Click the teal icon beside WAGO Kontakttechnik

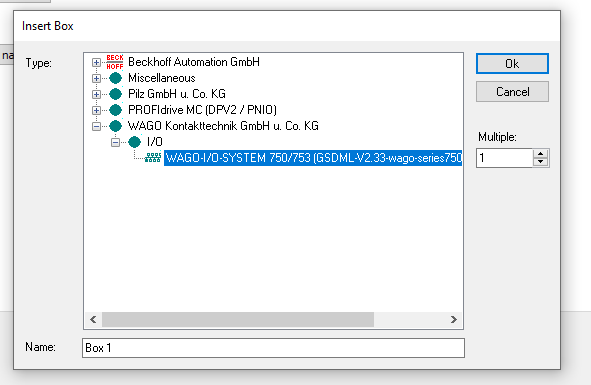point(115,126)
